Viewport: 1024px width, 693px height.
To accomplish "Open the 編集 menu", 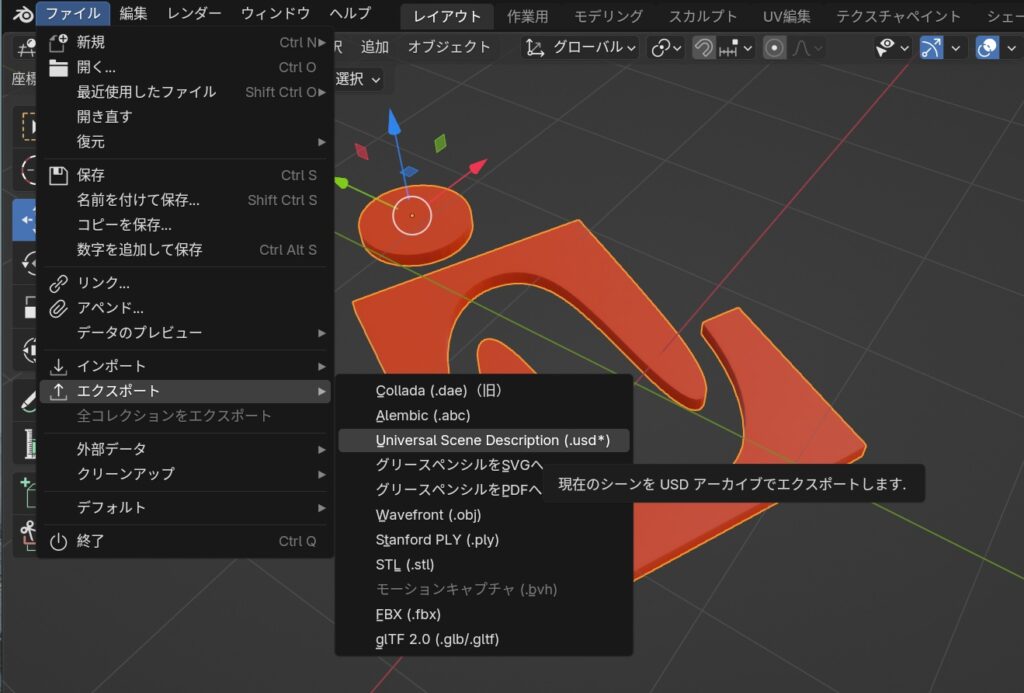I will [x=133, y=14].
